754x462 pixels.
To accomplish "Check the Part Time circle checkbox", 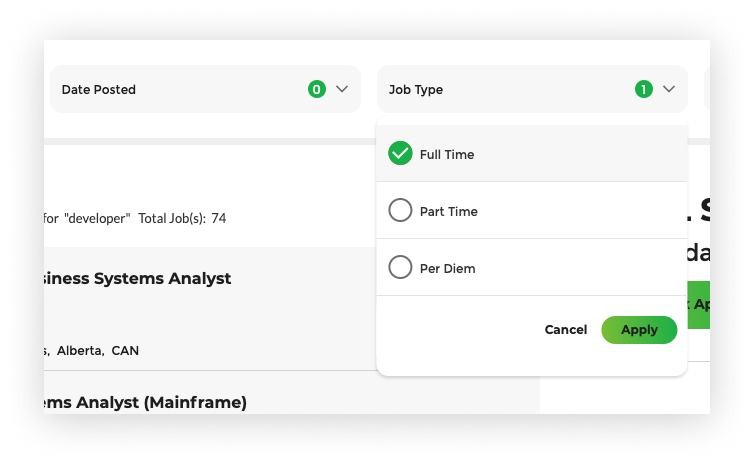I will 400,211.
